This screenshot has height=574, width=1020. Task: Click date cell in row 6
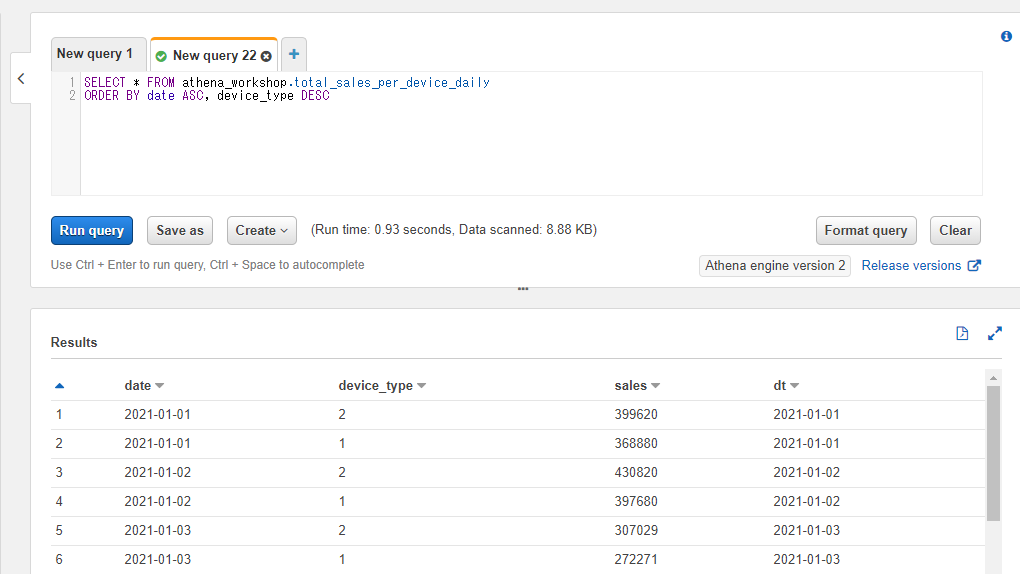pos(157,559)
